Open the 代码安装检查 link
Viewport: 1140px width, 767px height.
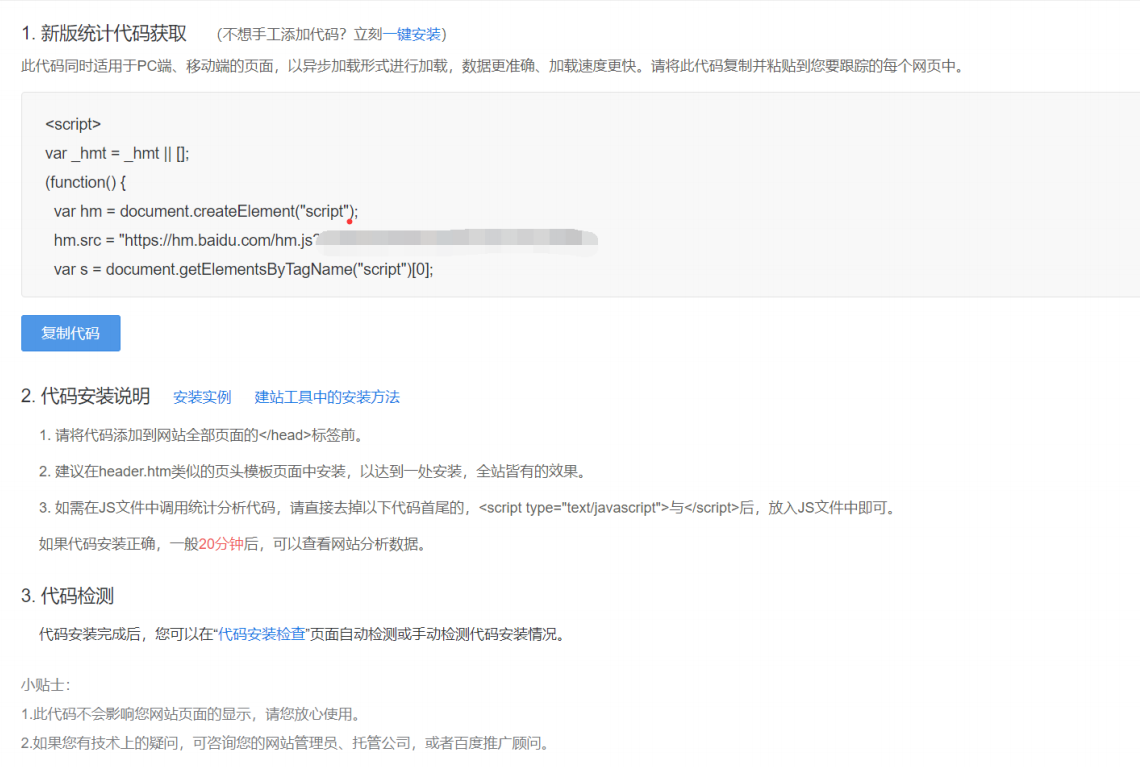[262, 634]
